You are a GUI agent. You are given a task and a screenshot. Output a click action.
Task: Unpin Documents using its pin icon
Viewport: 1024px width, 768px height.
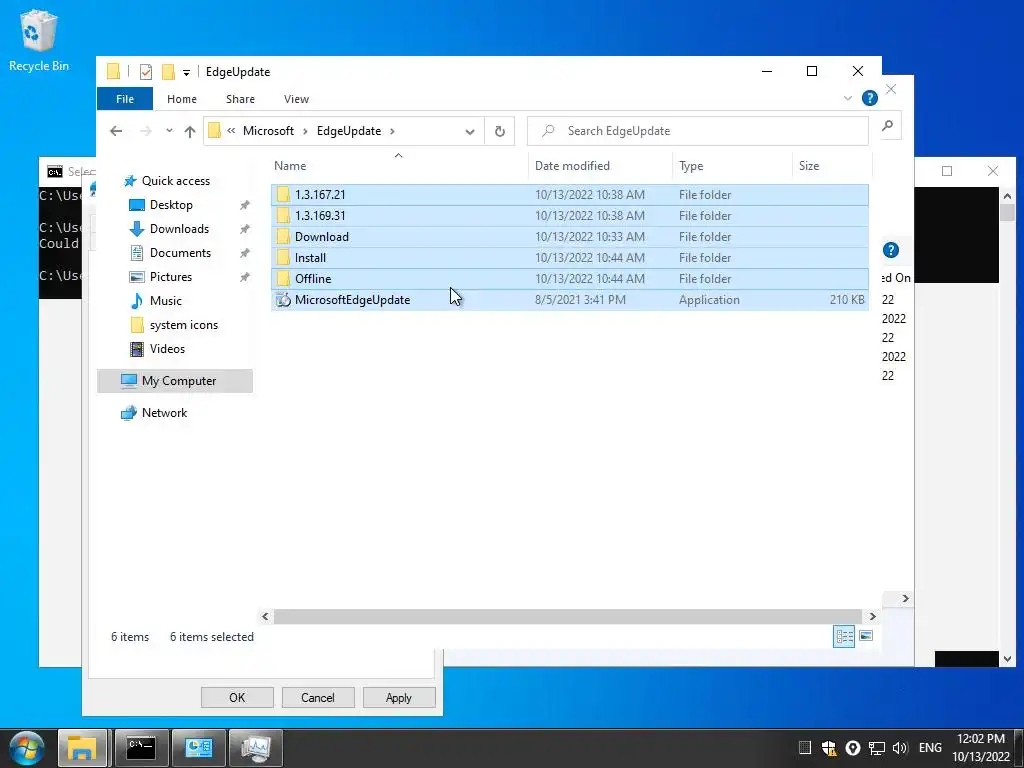click(x=245, y=253)
